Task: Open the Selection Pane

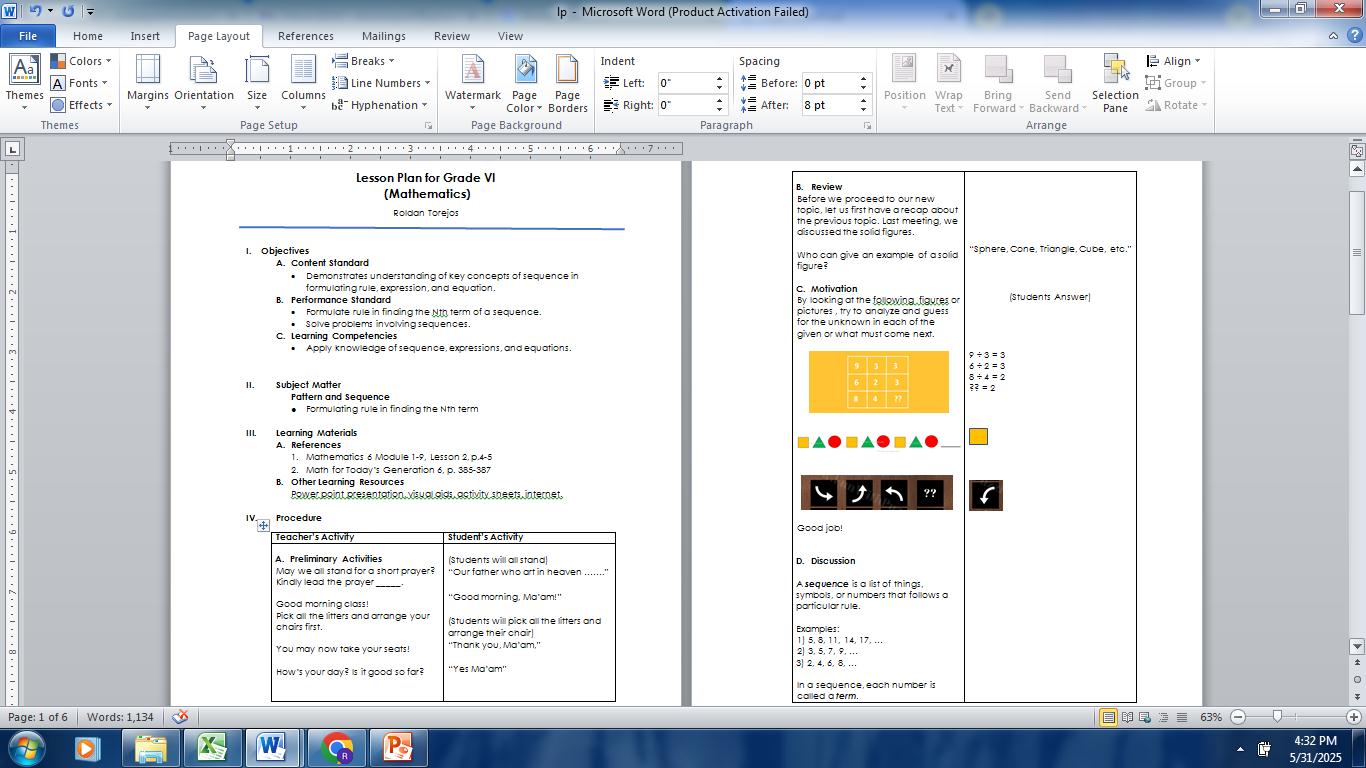Action: click(x=1115, y=83)
